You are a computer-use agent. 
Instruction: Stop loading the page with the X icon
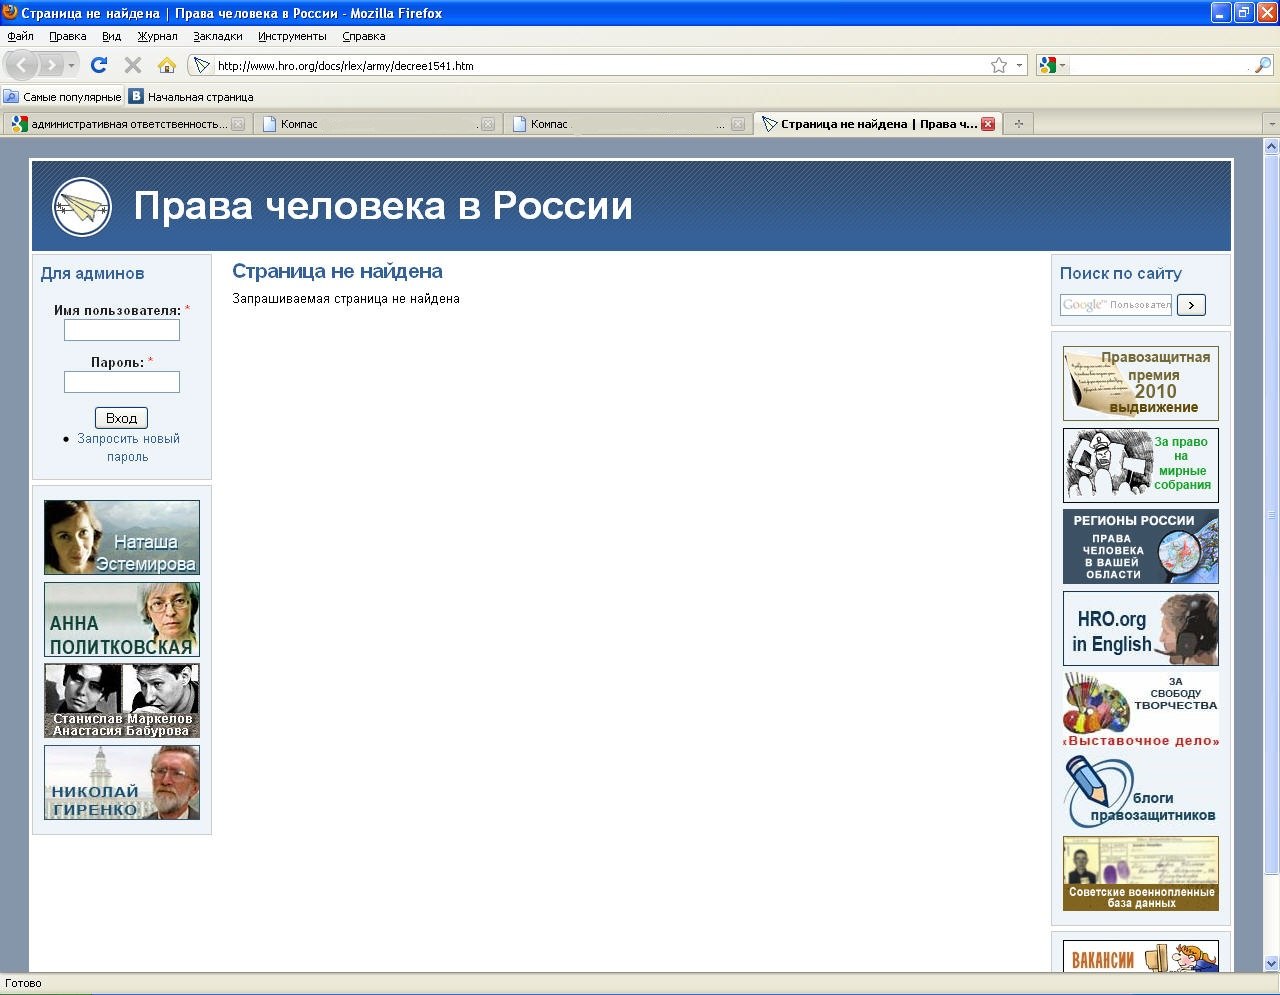click(132, 65)
